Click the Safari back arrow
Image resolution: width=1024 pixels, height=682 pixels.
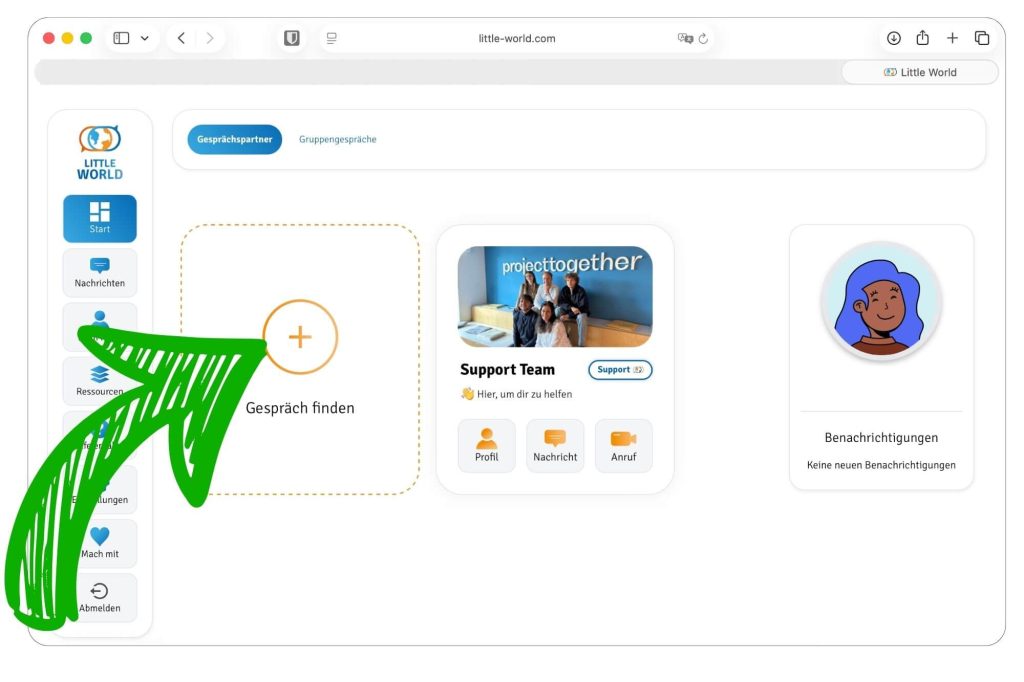pos(181,38)
